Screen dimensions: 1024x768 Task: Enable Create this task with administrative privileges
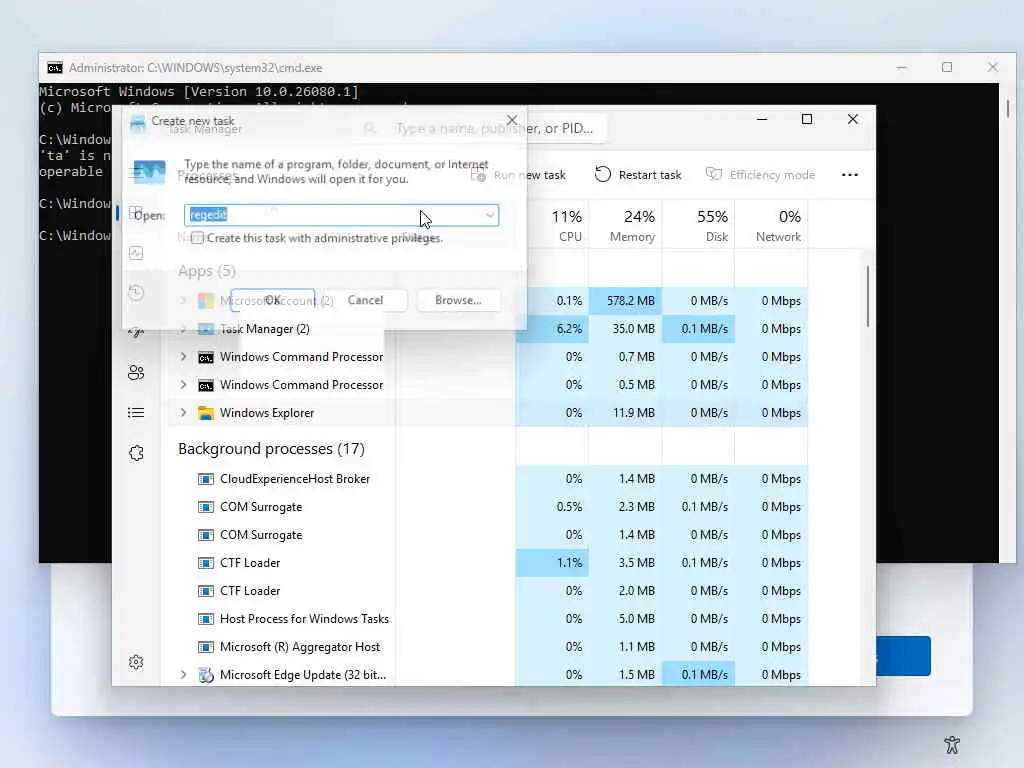197,238
